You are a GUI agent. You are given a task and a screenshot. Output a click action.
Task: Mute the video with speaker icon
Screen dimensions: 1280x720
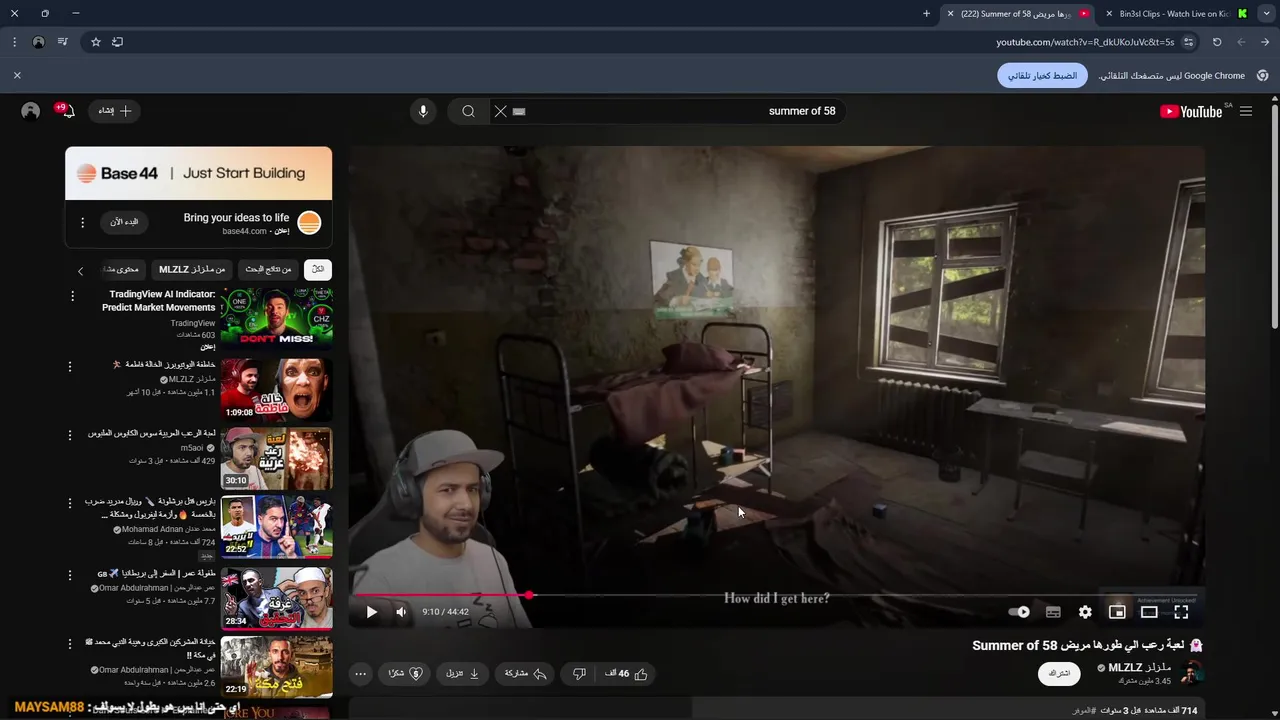pos(401,612)
